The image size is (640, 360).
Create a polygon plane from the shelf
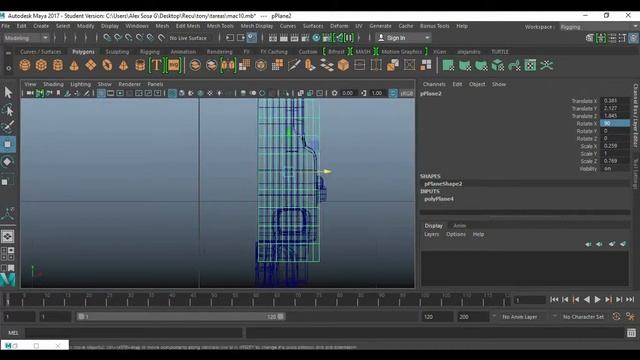(x=91, y=65)
